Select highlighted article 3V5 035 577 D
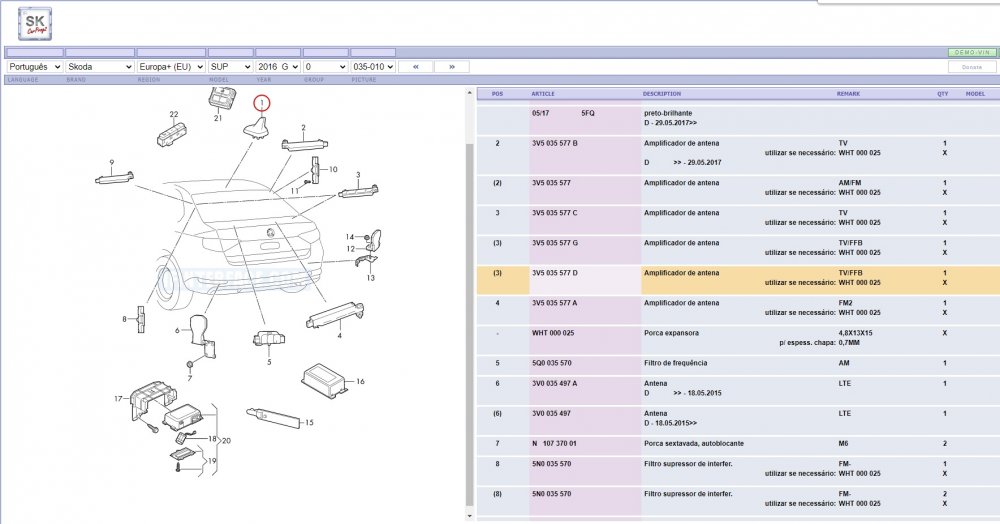The height and width of the screenshot is (524, 1000). [x=555, y=273]
